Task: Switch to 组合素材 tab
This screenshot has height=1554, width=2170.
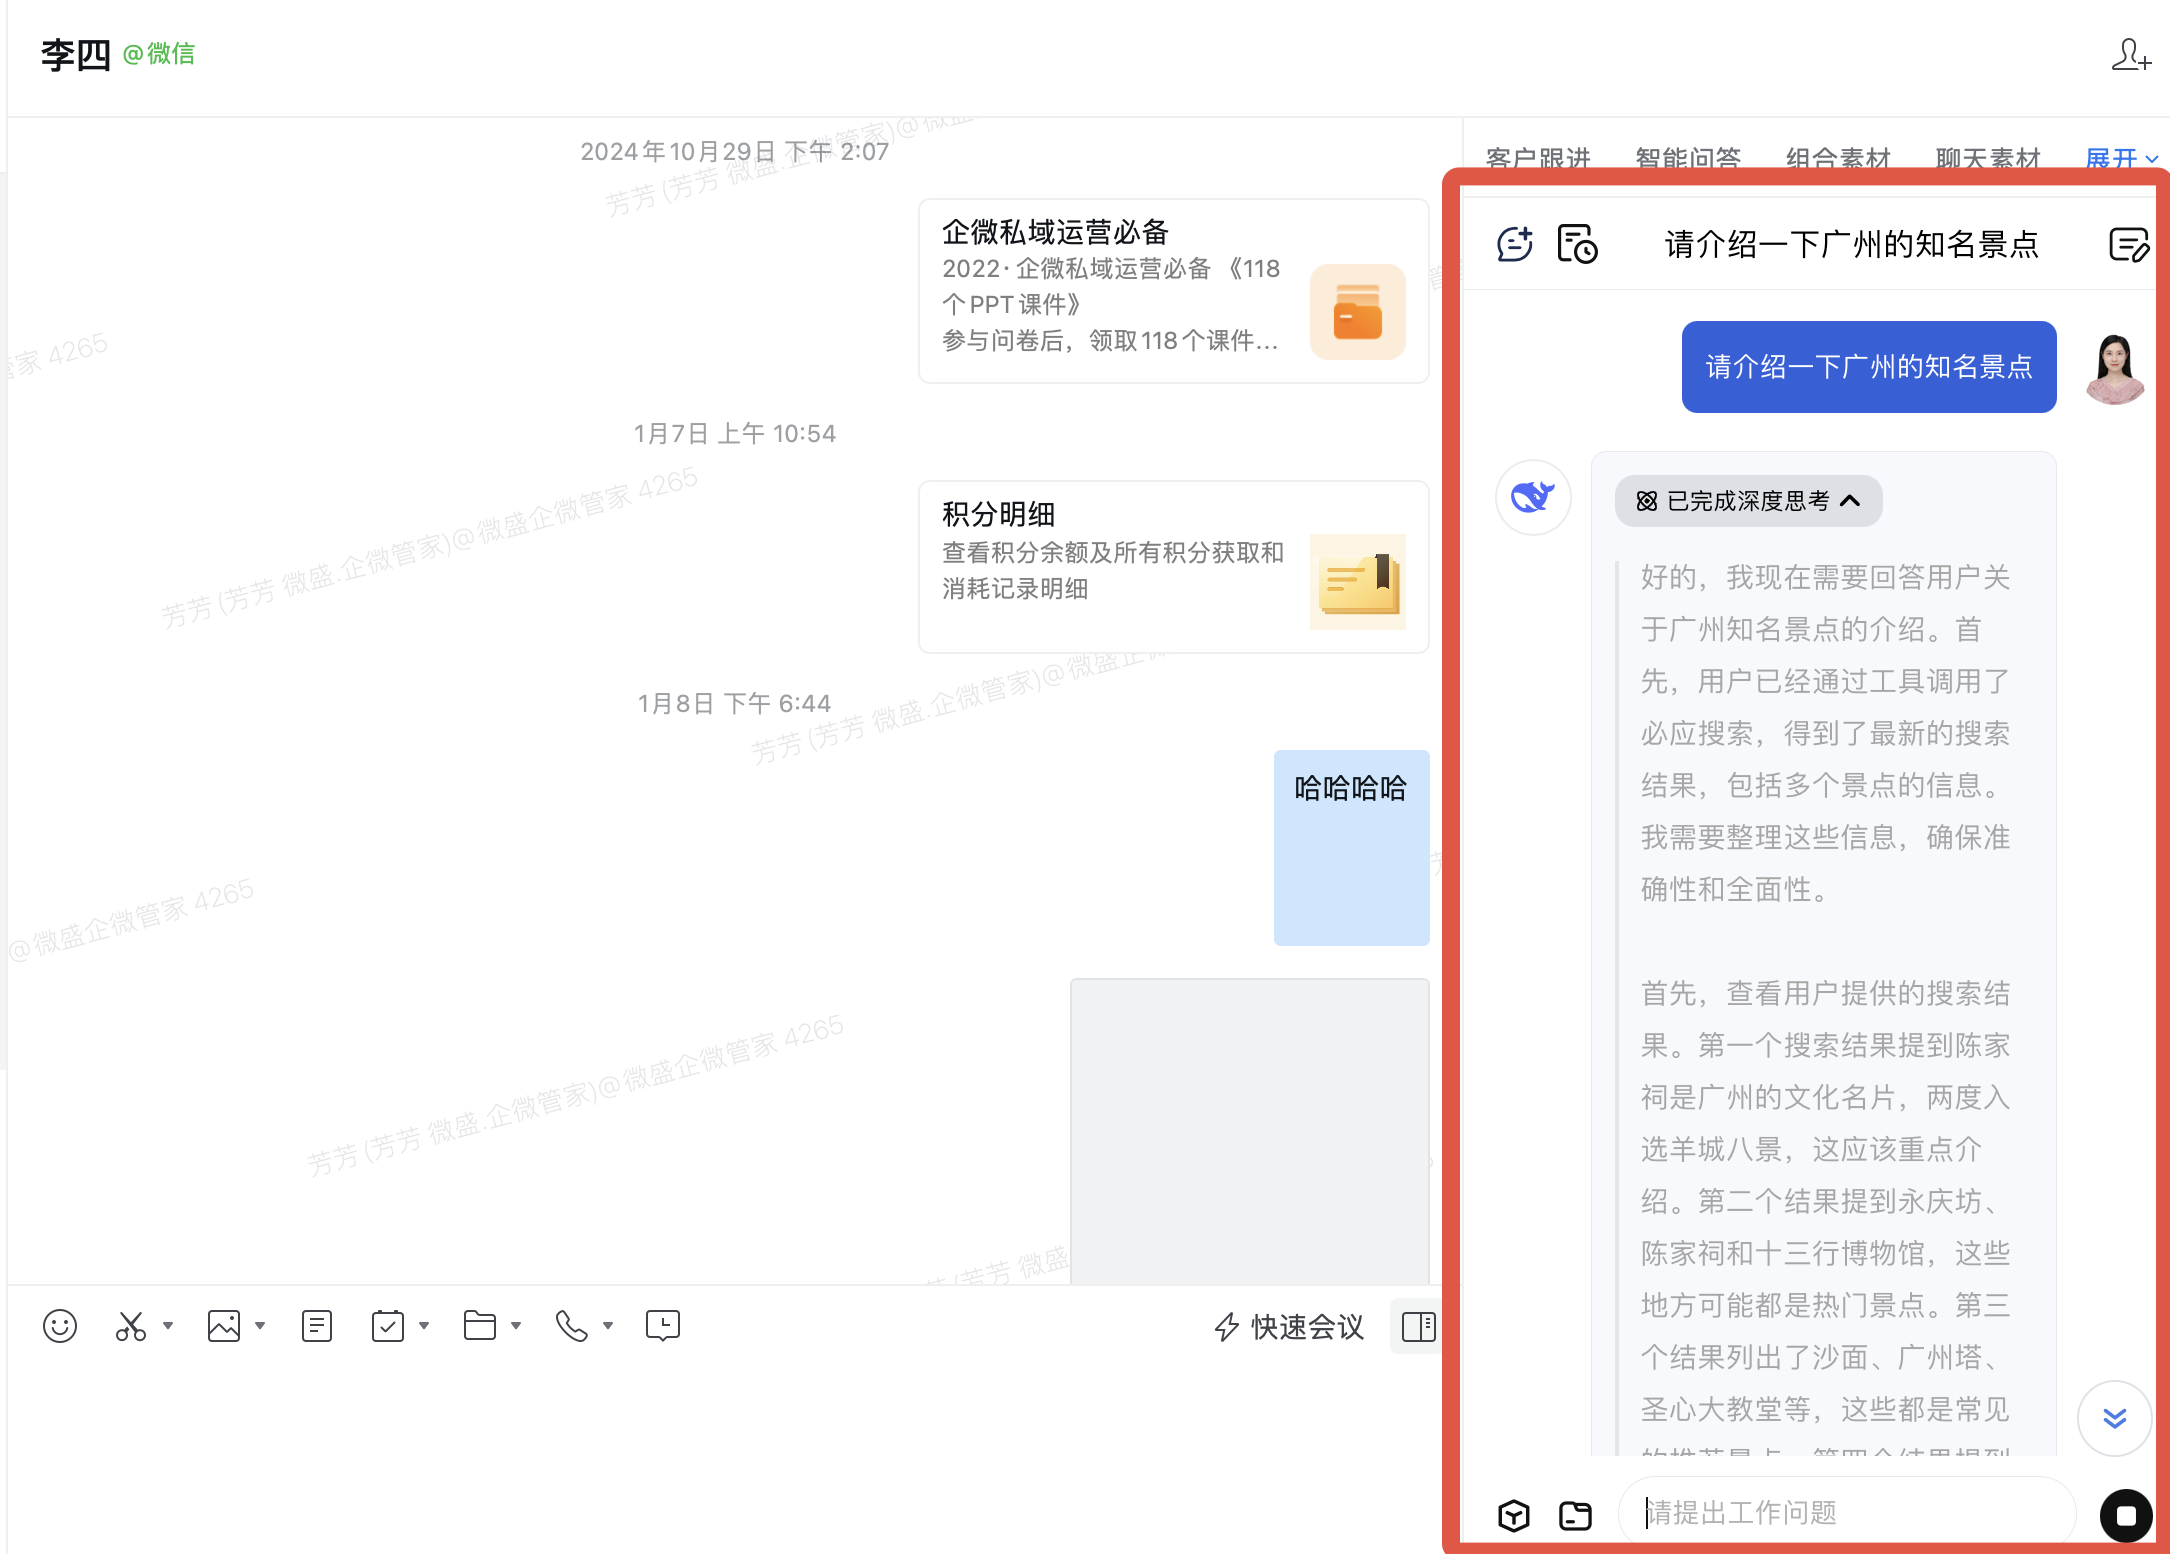Action: [x=1838, y=158]
